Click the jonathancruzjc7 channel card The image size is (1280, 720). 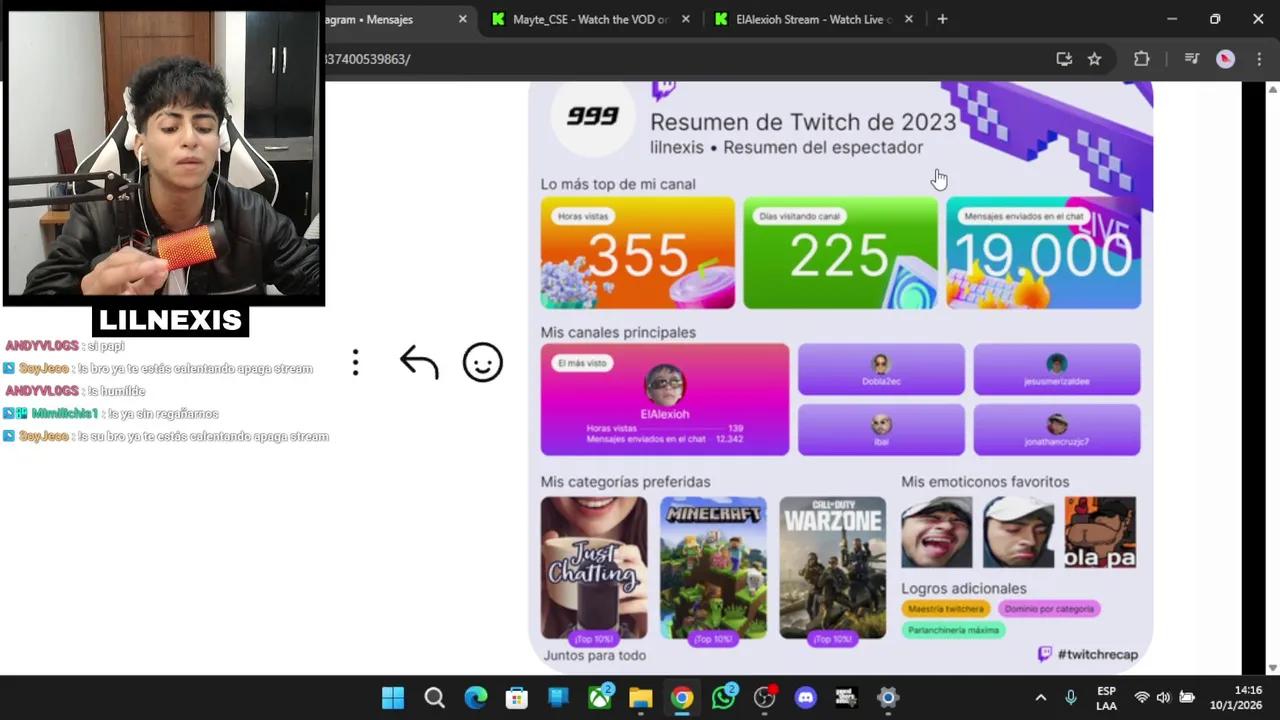1056,430
